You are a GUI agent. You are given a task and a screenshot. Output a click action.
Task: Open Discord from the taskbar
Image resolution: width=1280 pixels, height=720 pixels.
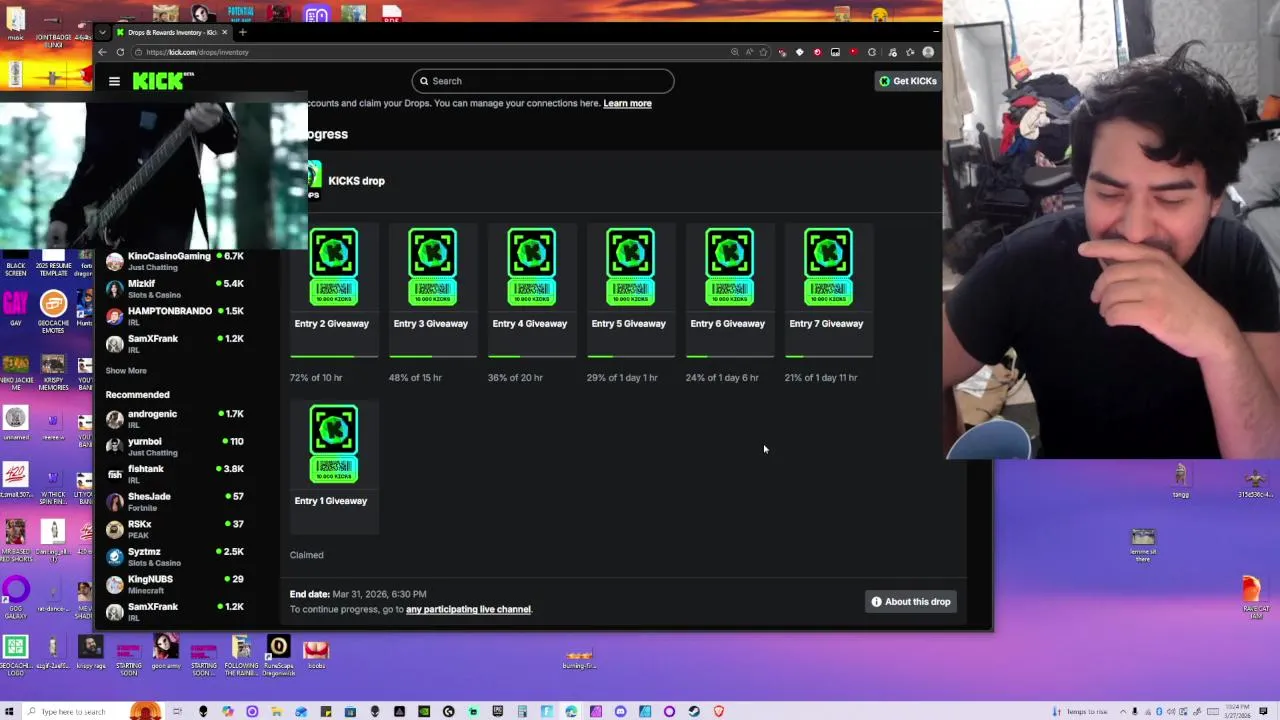coord(620,711)
